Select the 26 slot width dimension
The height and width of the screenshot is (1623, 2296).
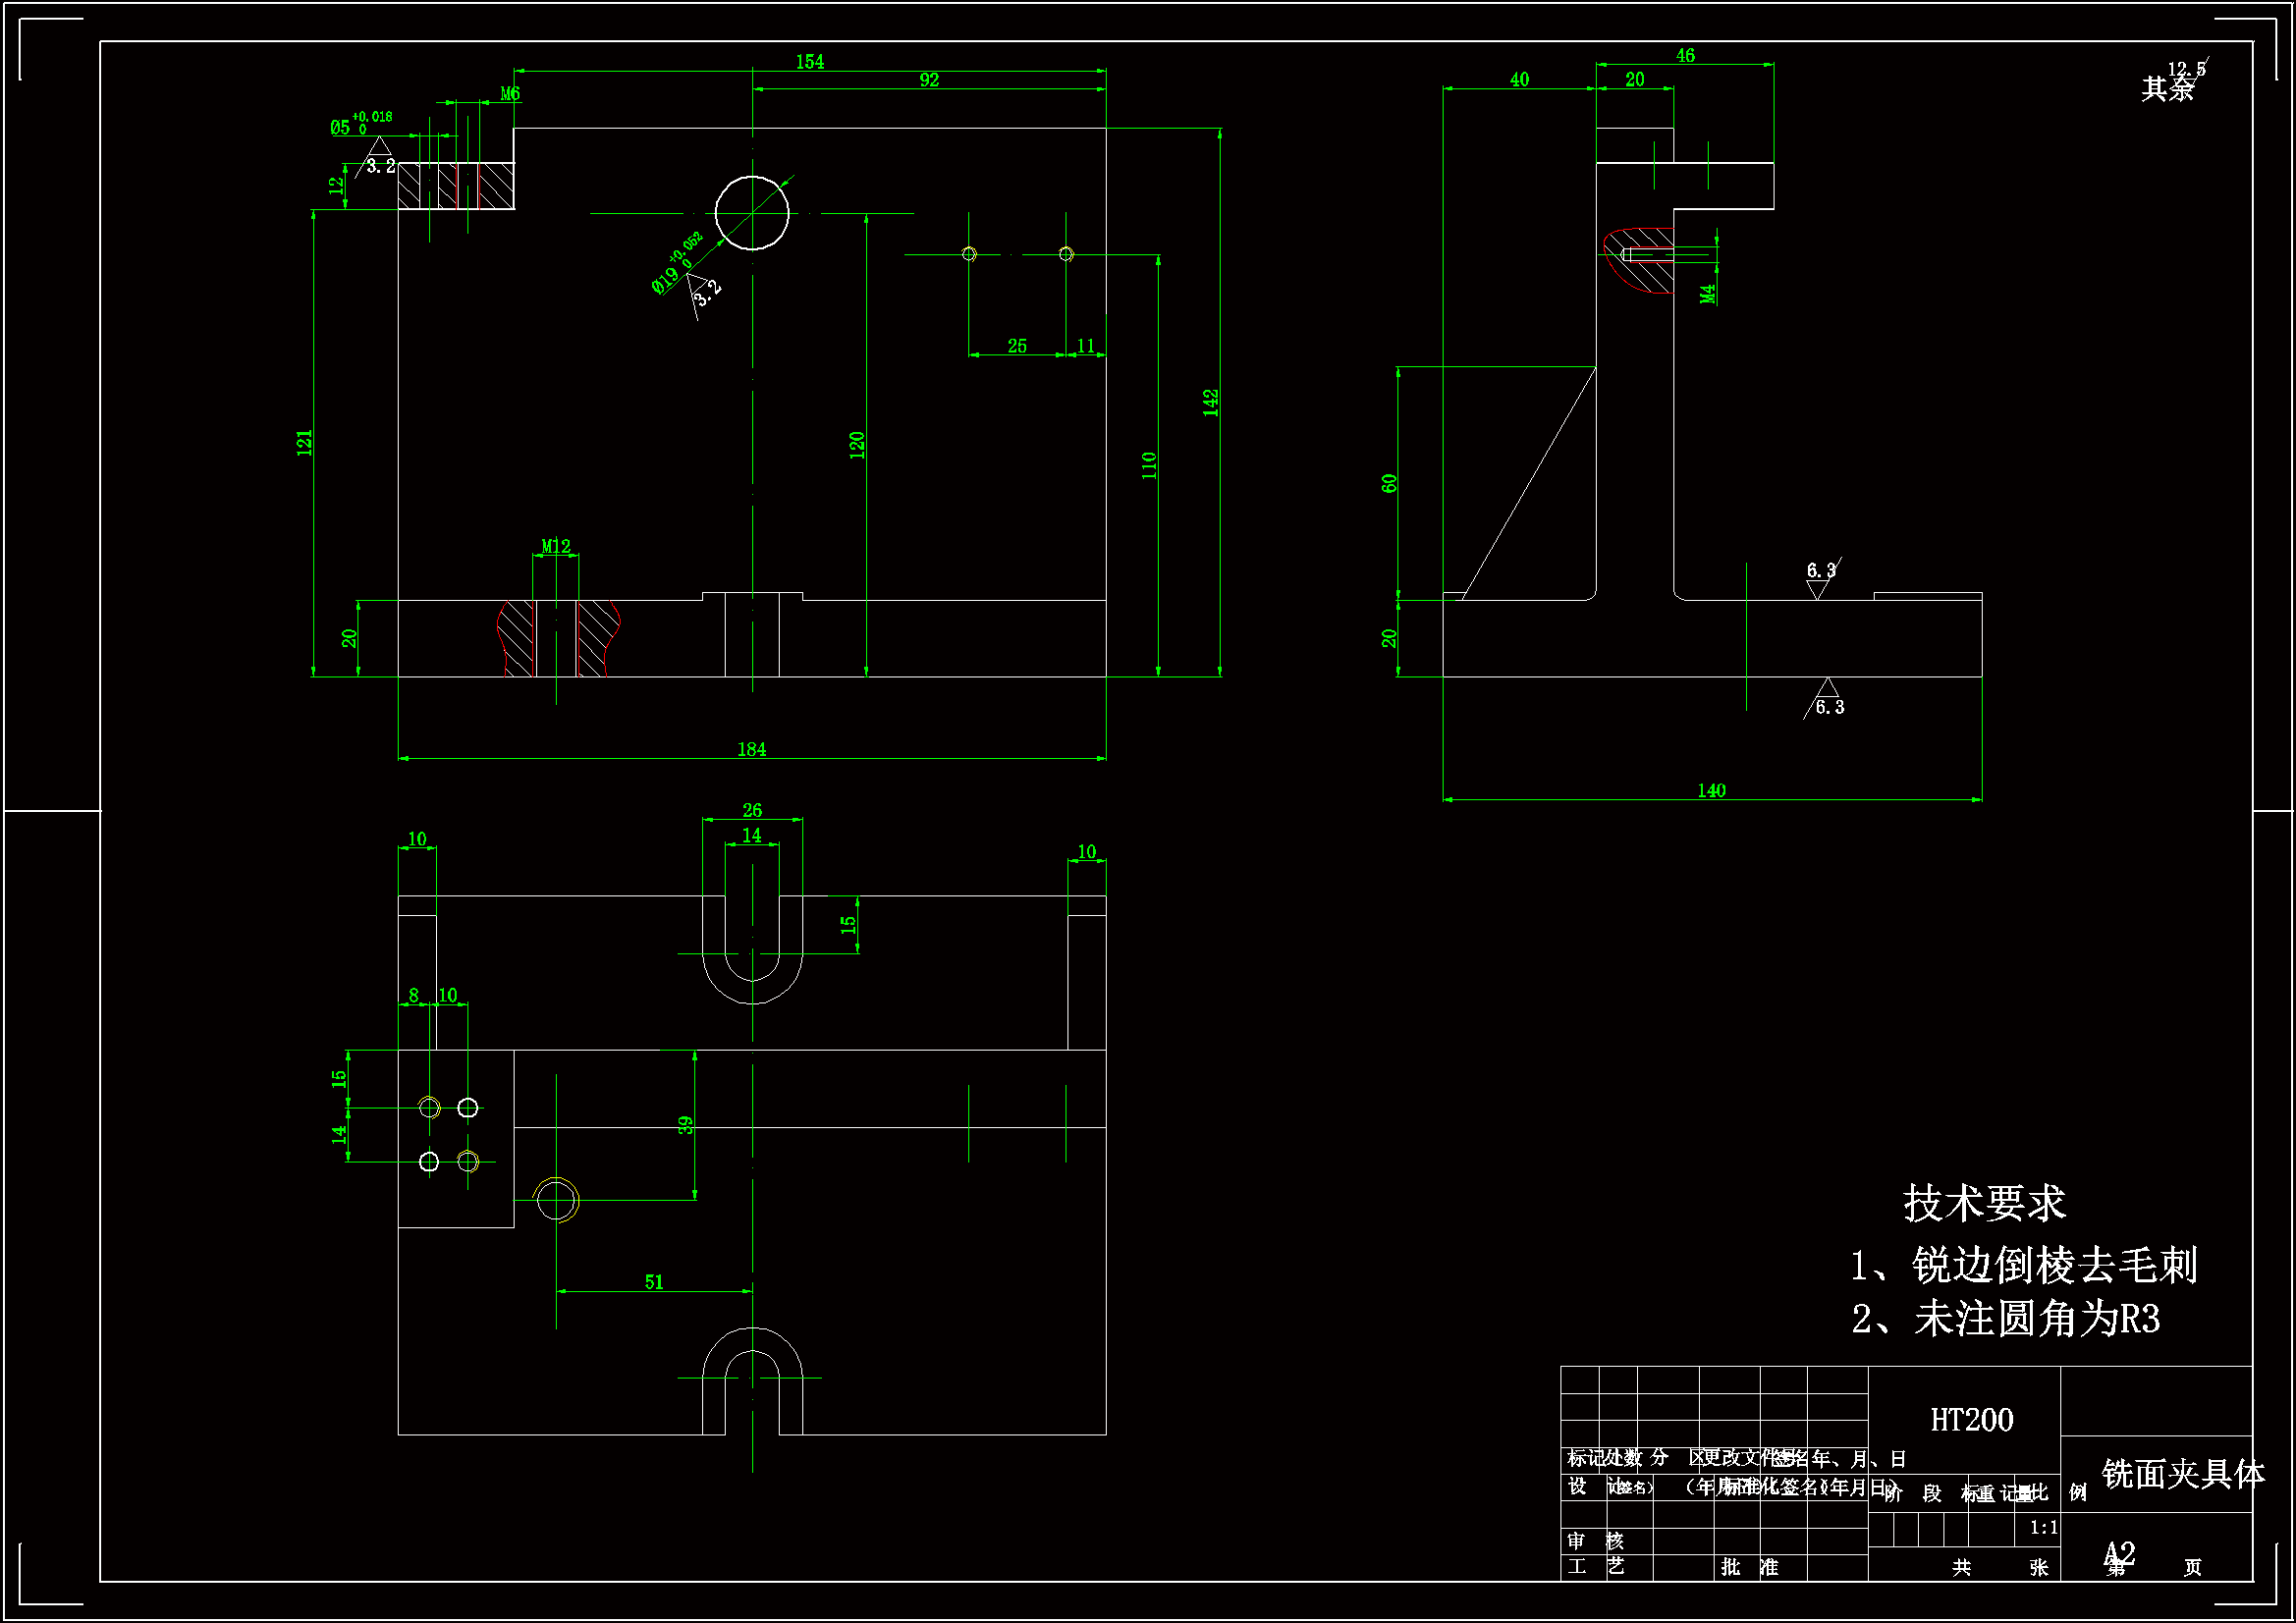coord(752,810)
